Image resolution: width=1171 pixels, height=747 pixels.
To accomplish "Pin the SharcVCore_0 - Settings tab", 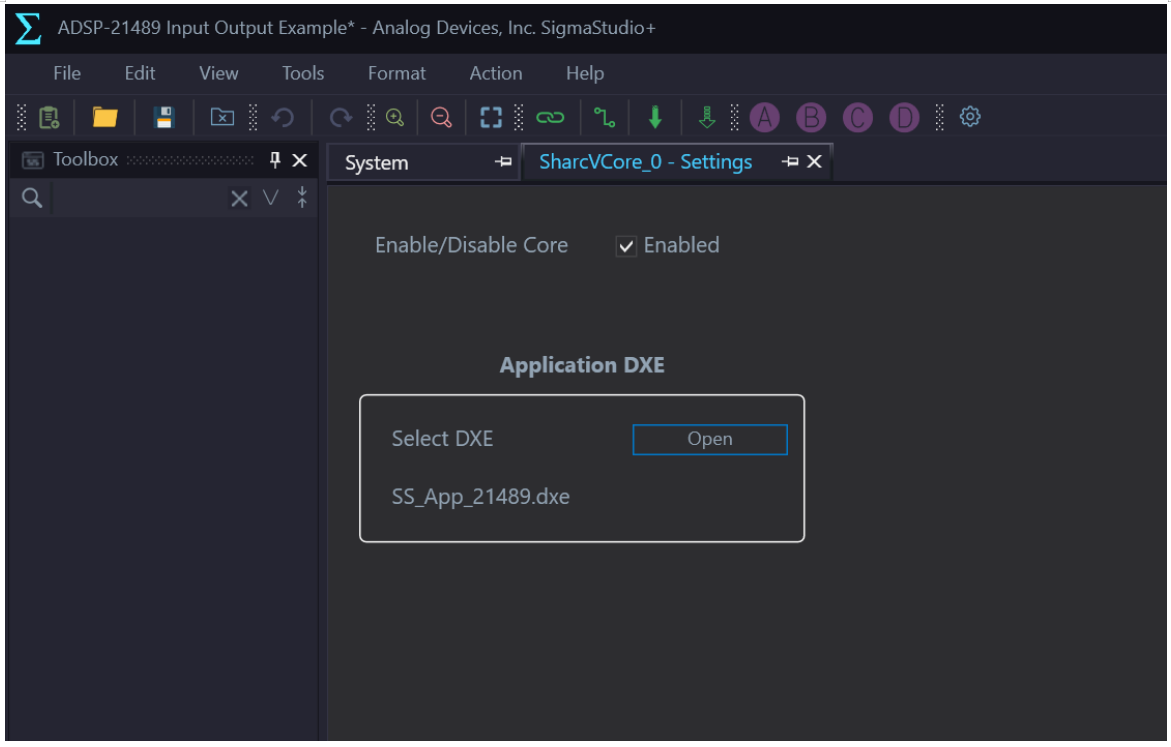I will tap(790, 161).
